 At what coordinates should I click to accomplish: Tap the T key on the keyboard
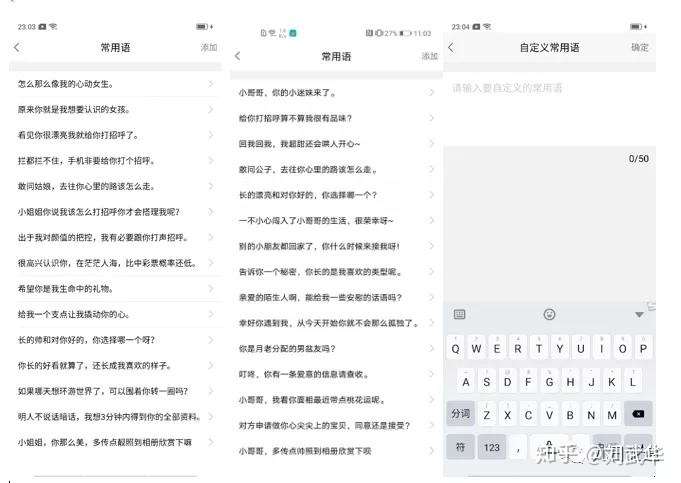point(539,348)
